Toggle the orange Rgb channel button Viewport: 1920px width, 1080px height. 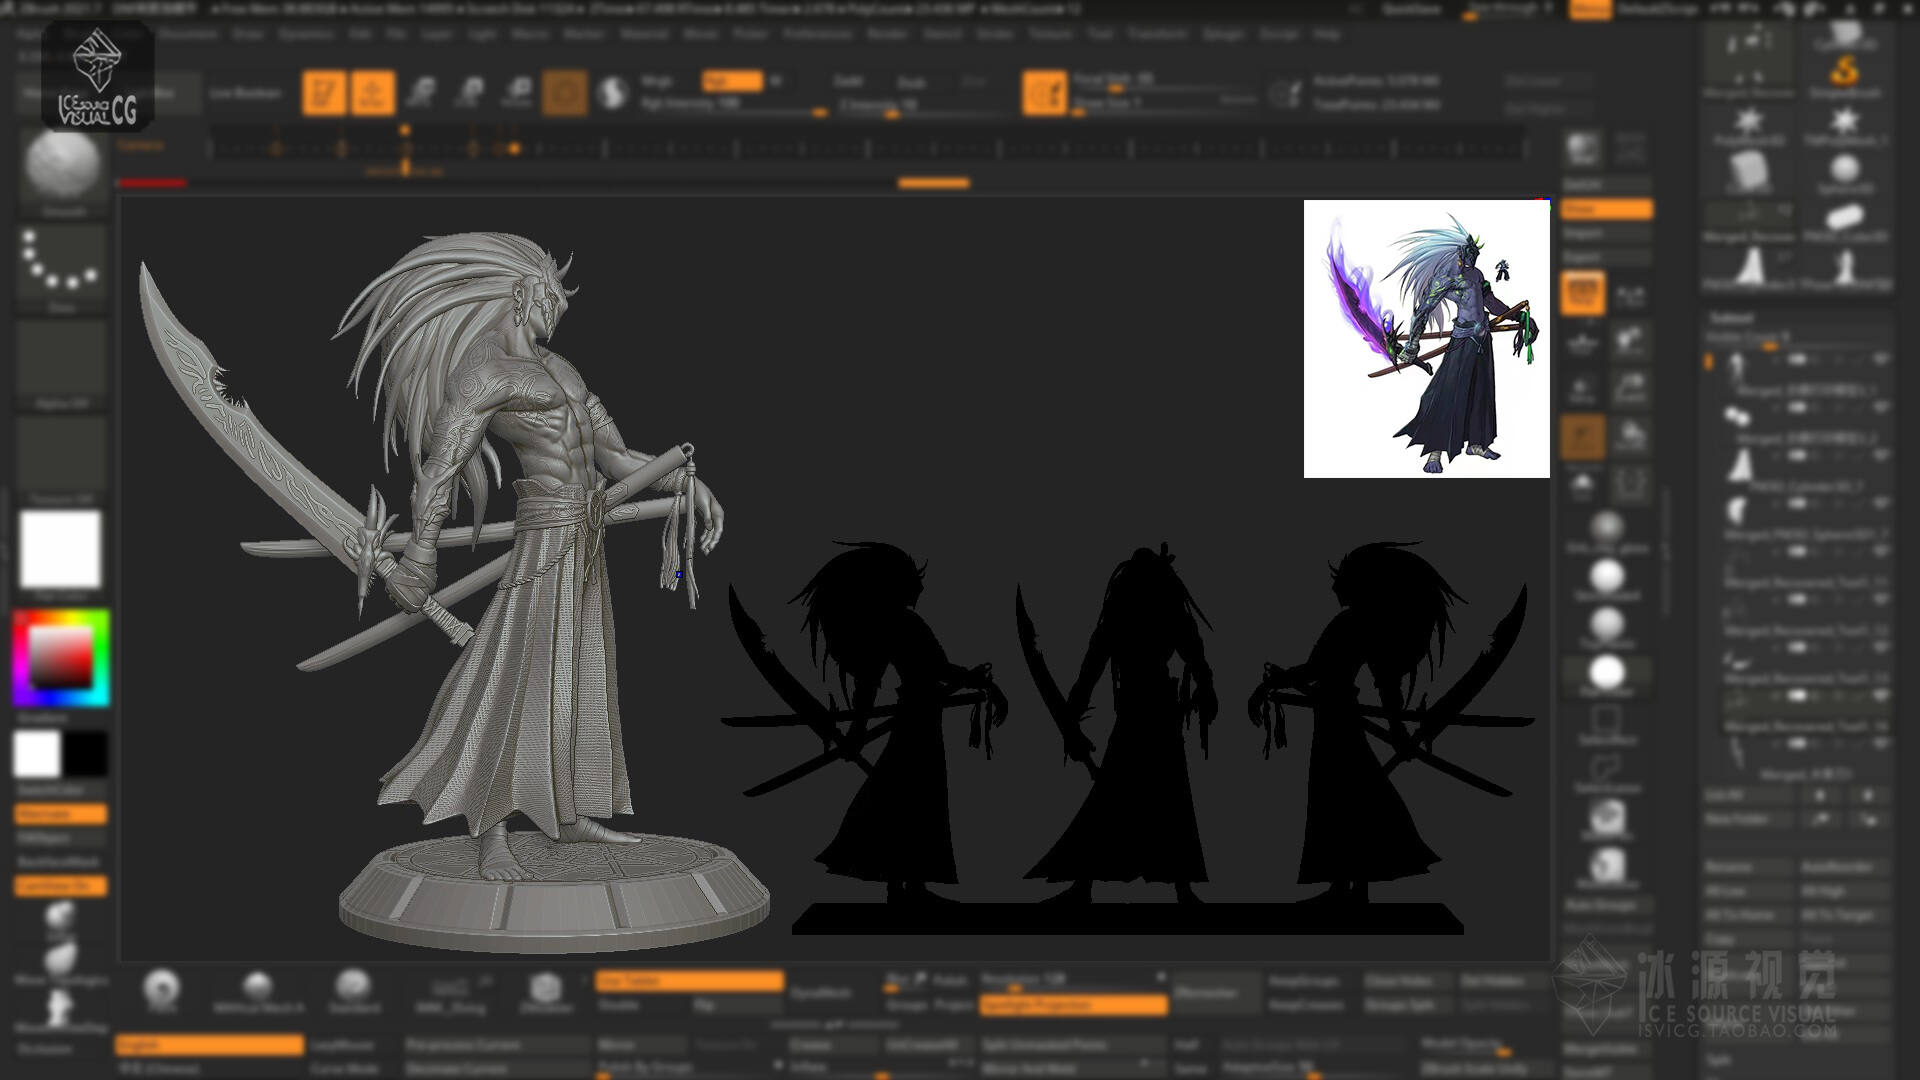(732, 81)
